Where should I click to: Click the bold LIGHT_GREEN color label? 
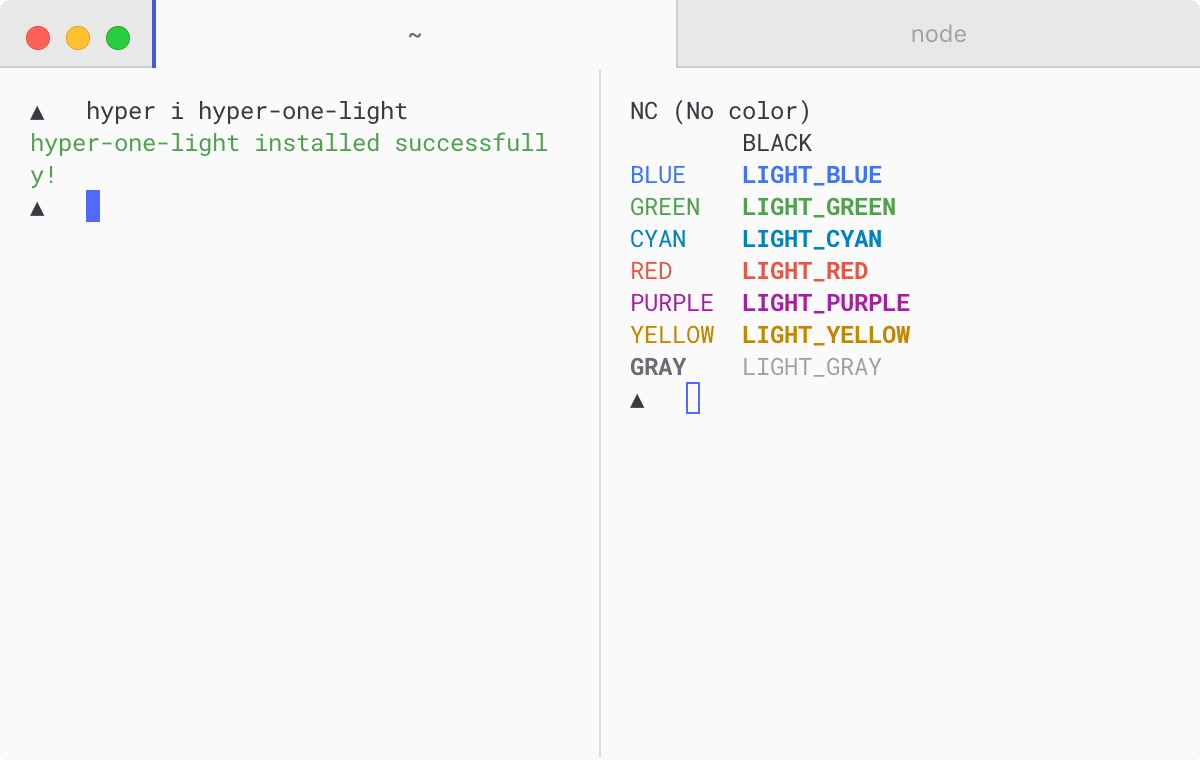[x=819, y=207]
